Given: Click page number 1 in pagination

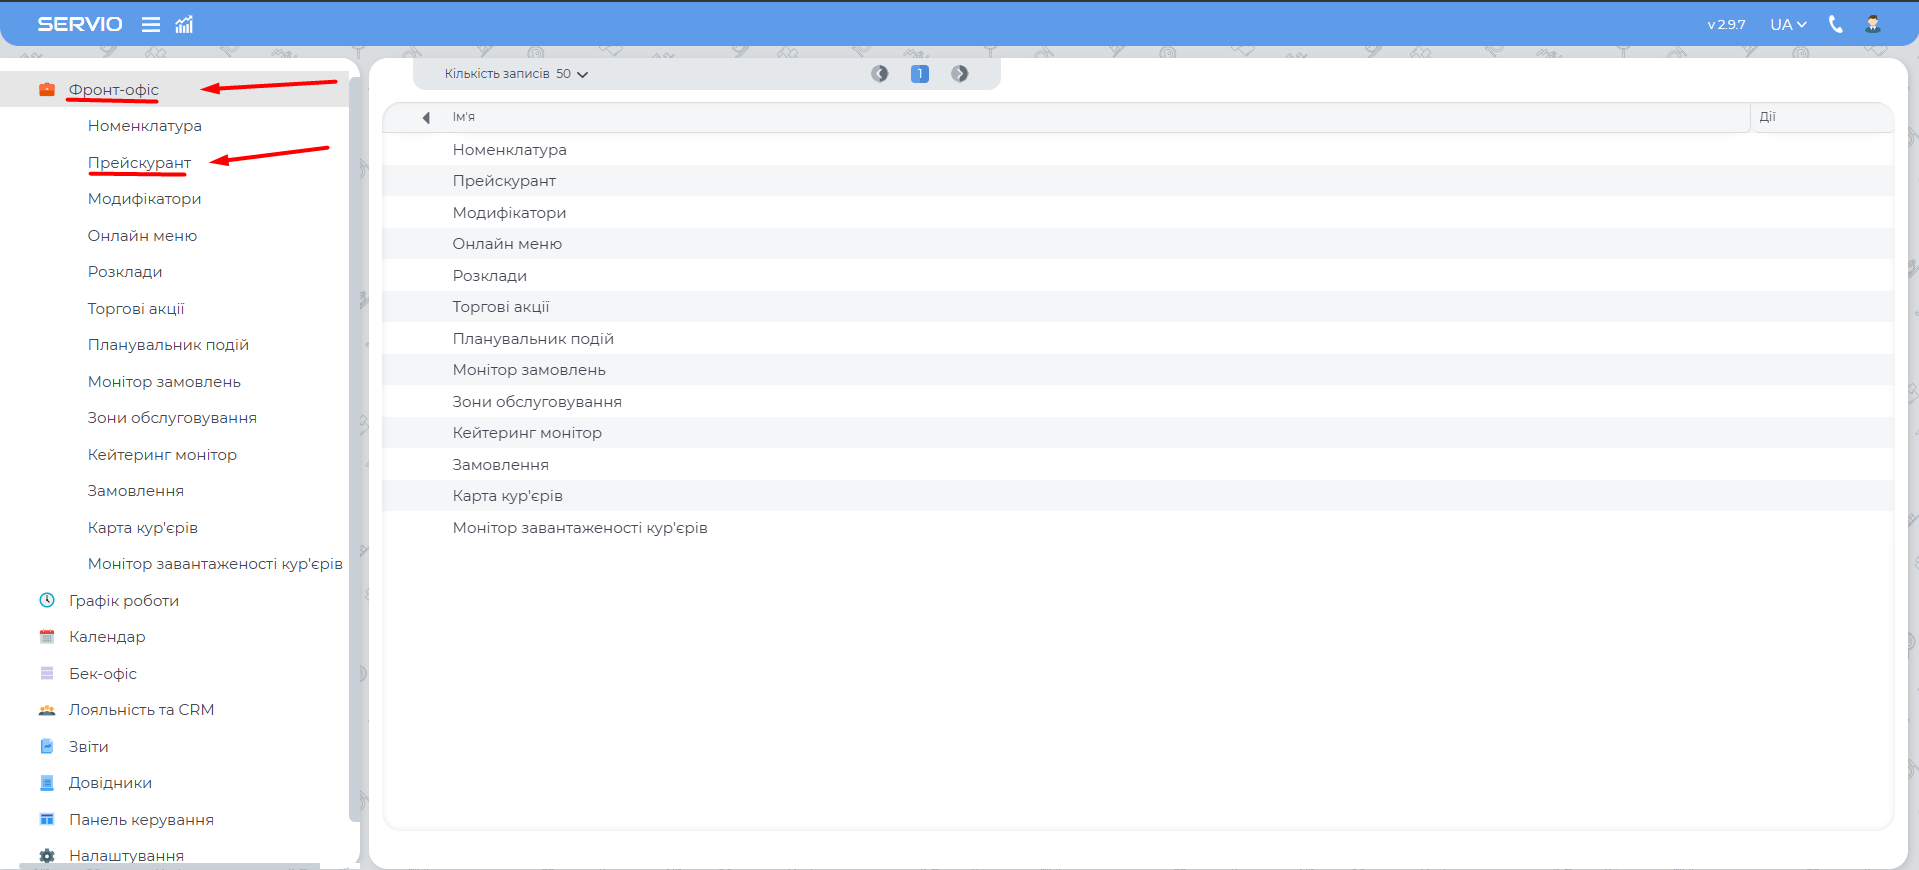Looking at the screenshot, I should (x=920, y=74).
